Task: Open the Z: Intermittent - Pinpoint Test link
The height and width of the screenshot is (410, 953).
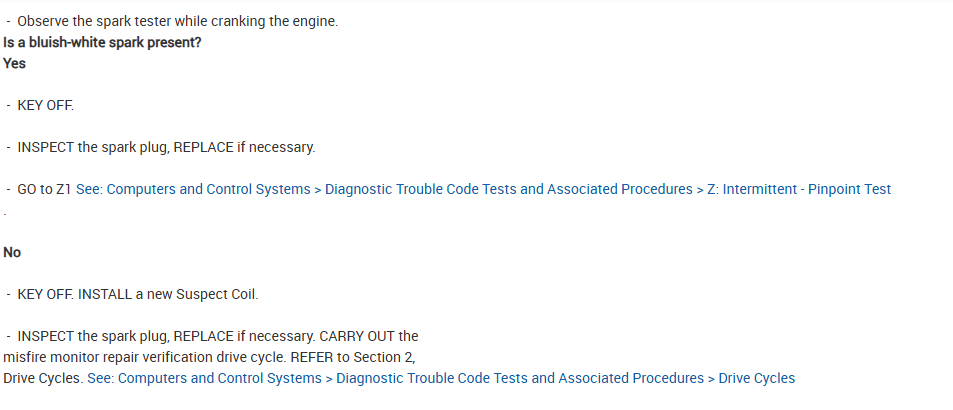Action: [798, 189]
